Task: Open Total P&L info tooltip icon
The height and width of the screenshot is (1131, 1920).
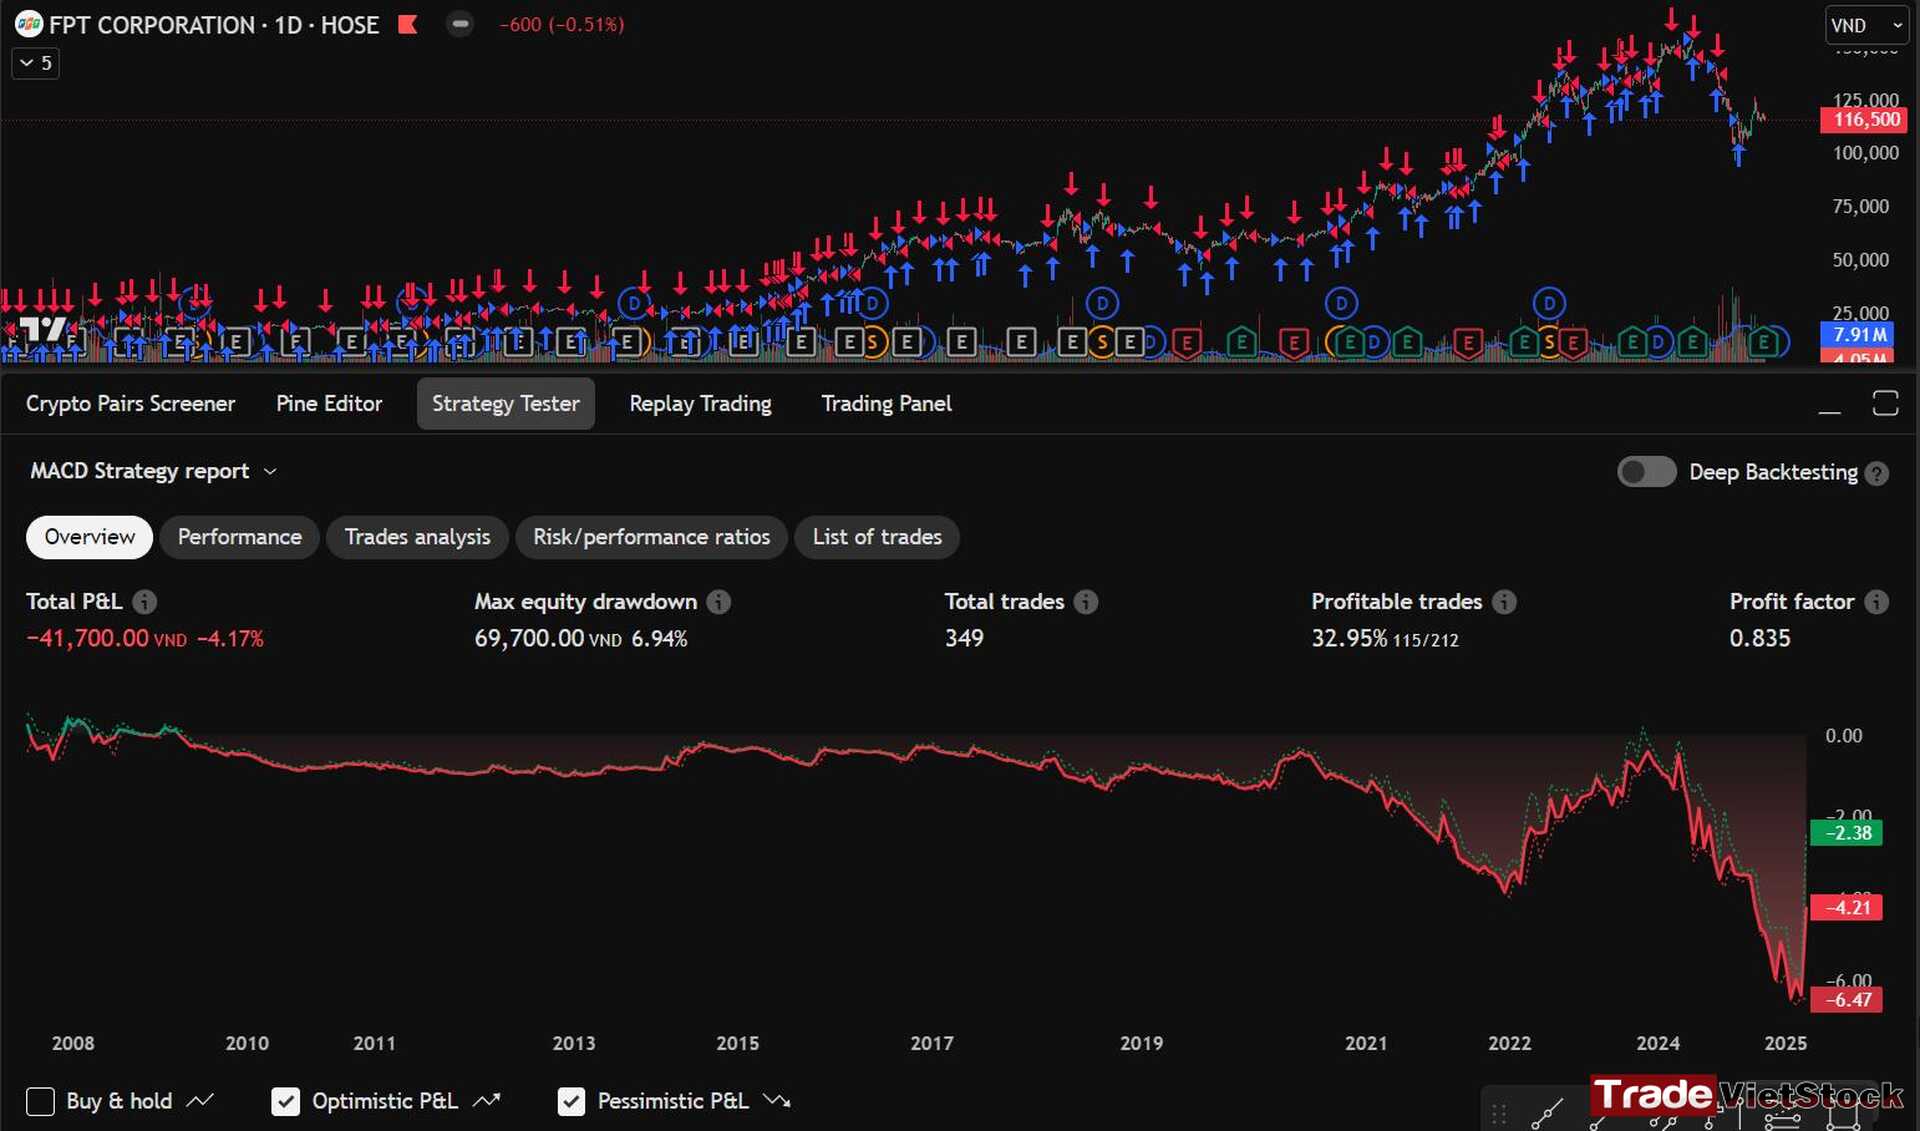Action: (x=145, y=601)
